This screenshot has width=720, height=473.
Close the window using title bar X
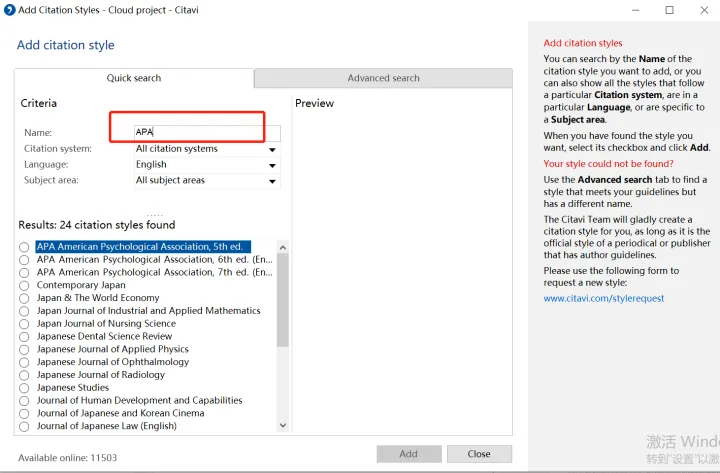coord(704,10)
